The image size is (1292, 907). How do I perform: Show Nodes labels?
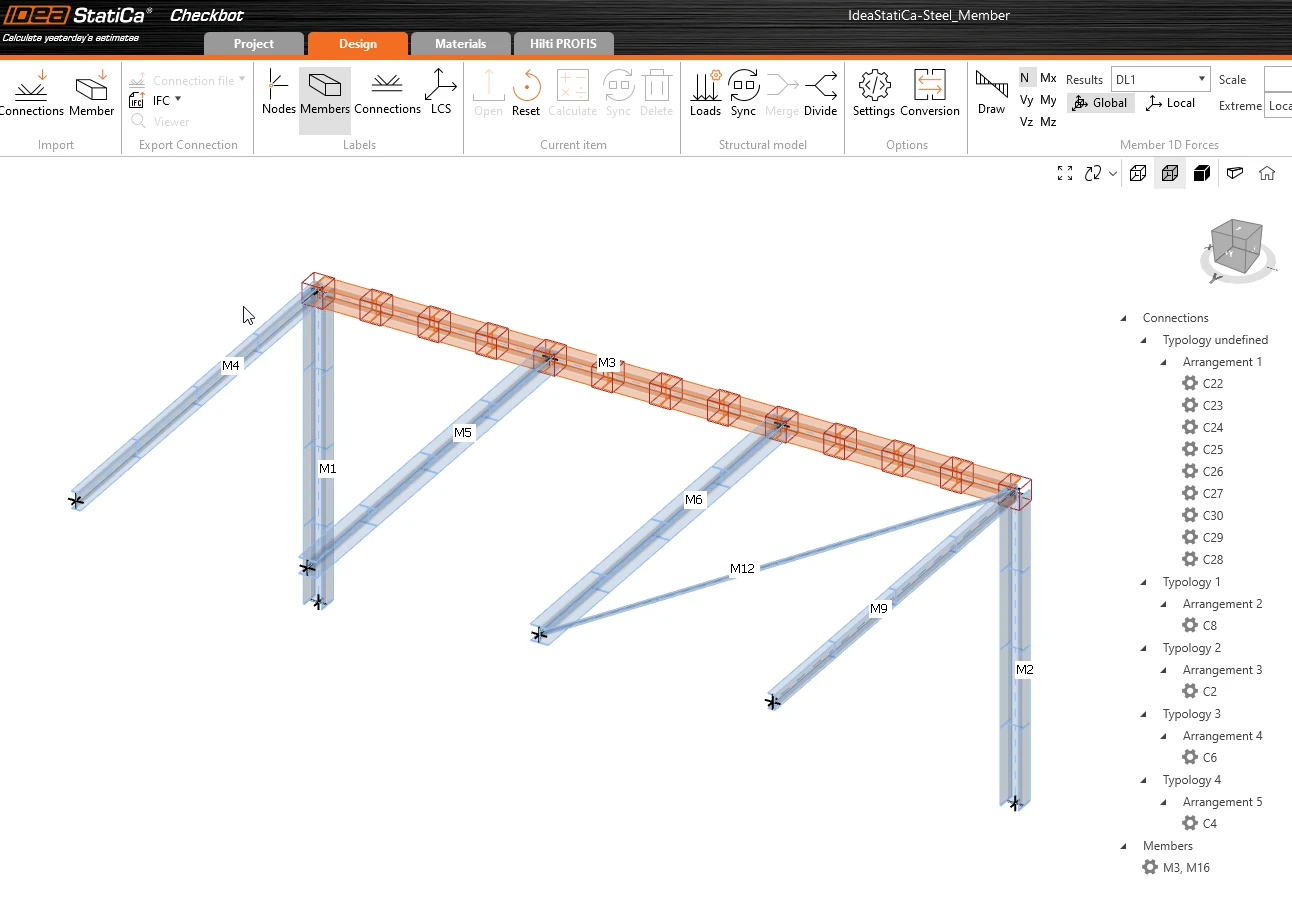point(278,93)
